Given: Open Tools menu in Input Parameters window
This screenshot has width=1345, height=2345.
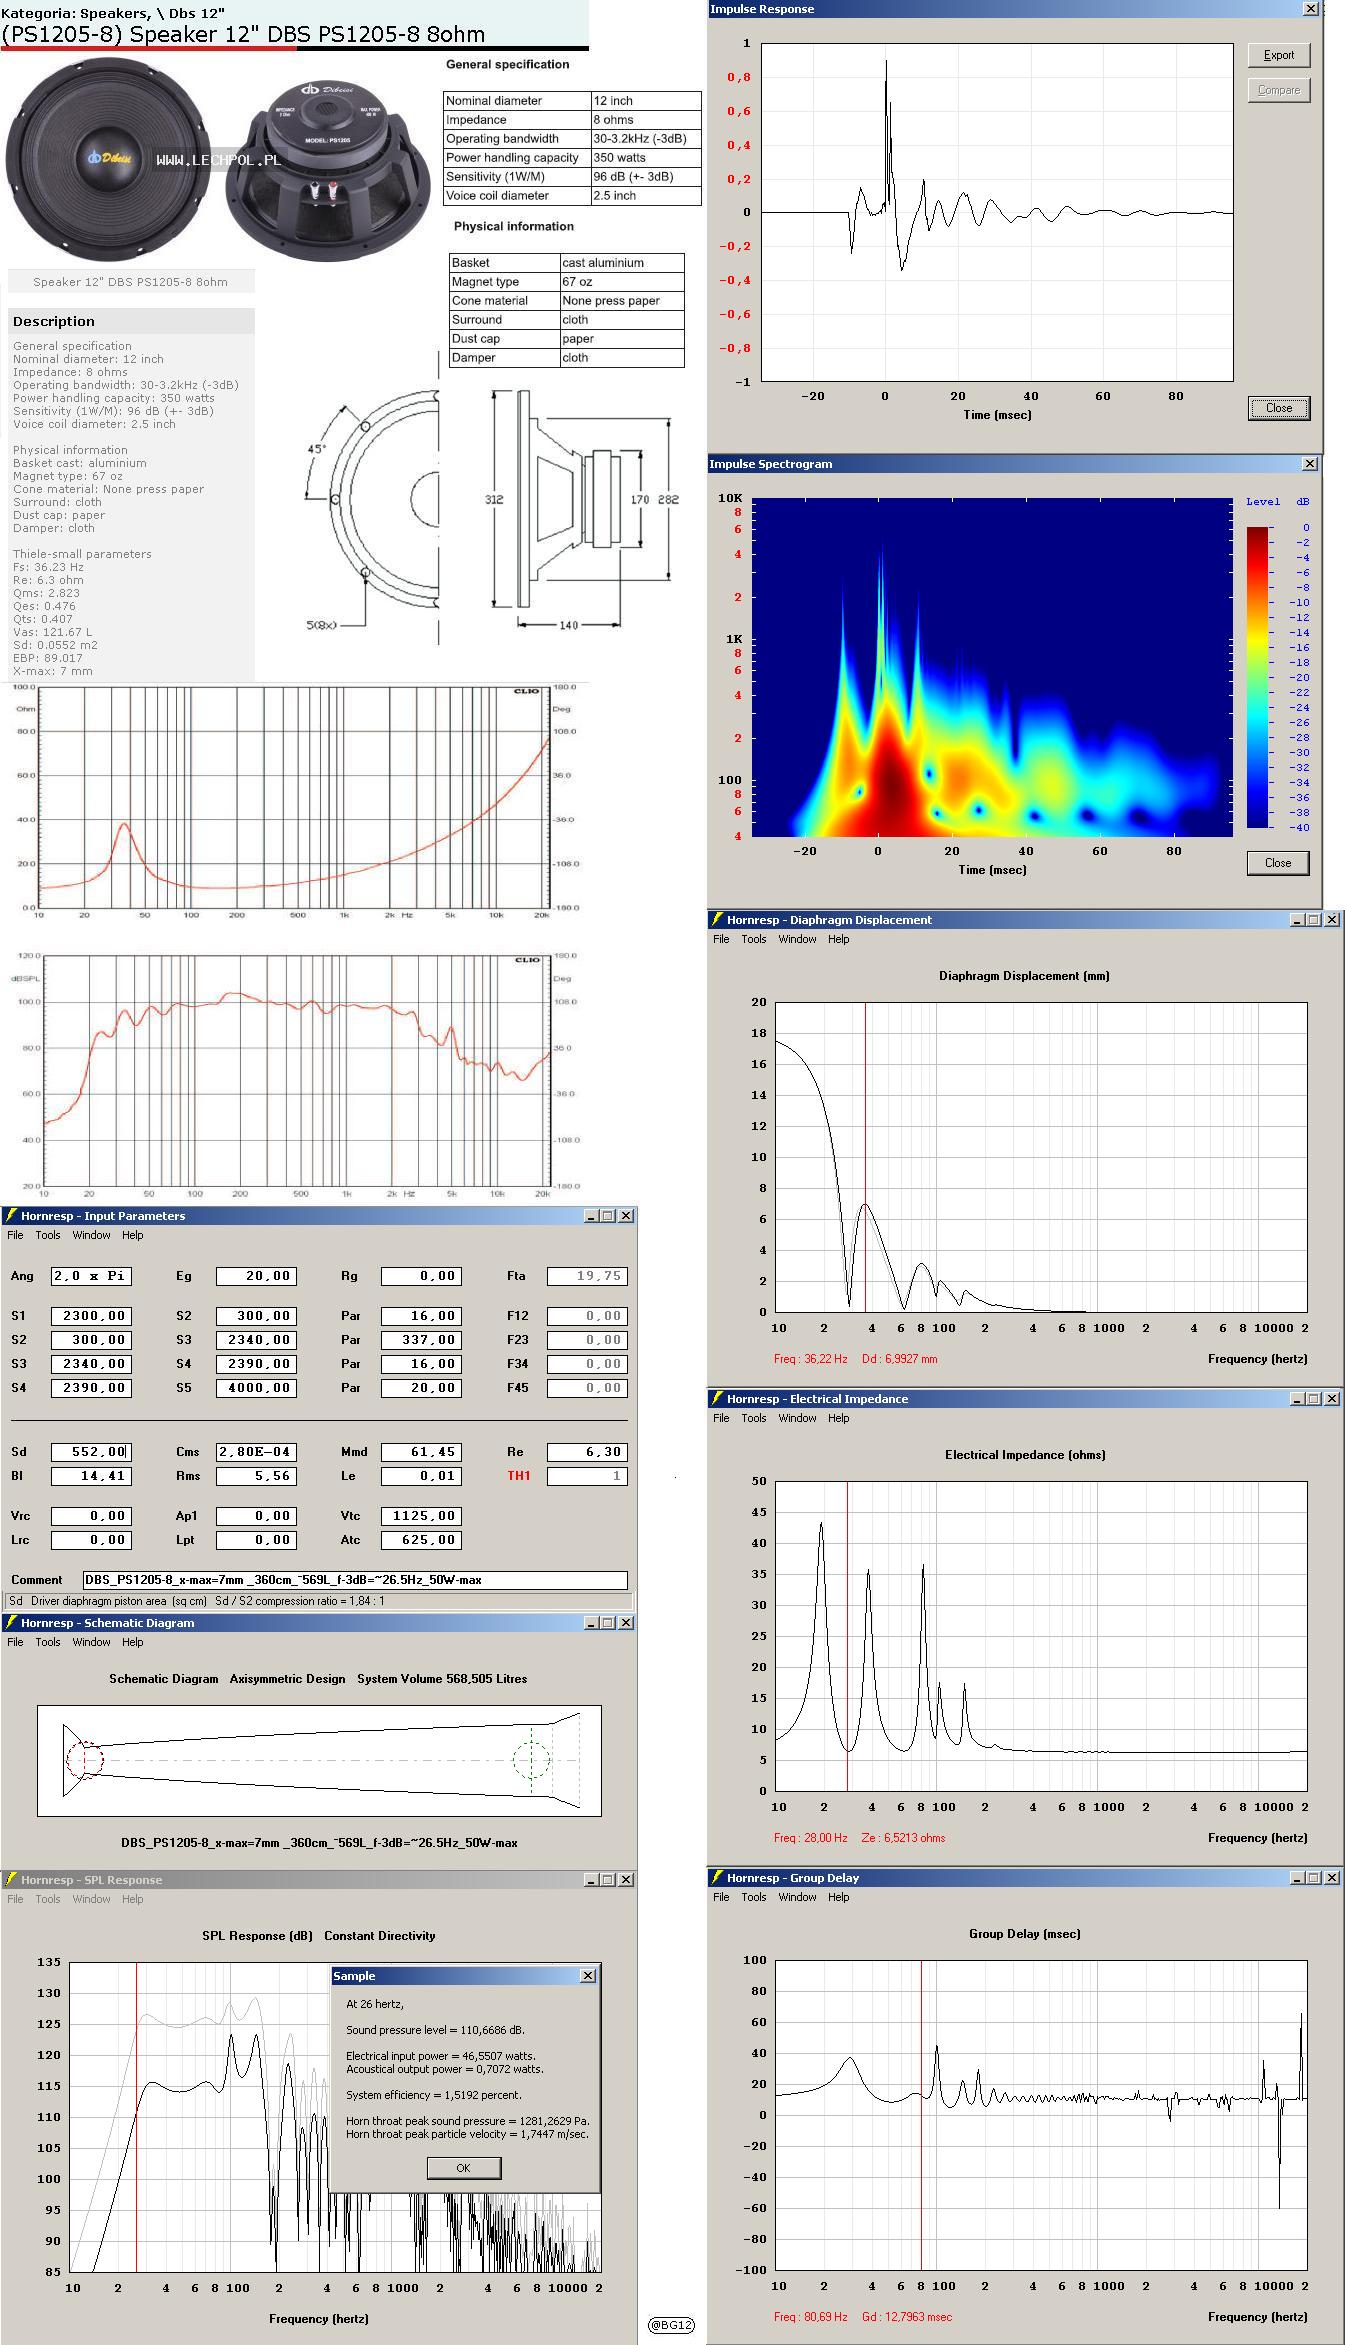Looking at the screenshot, I should click(x=48, y=1235).
